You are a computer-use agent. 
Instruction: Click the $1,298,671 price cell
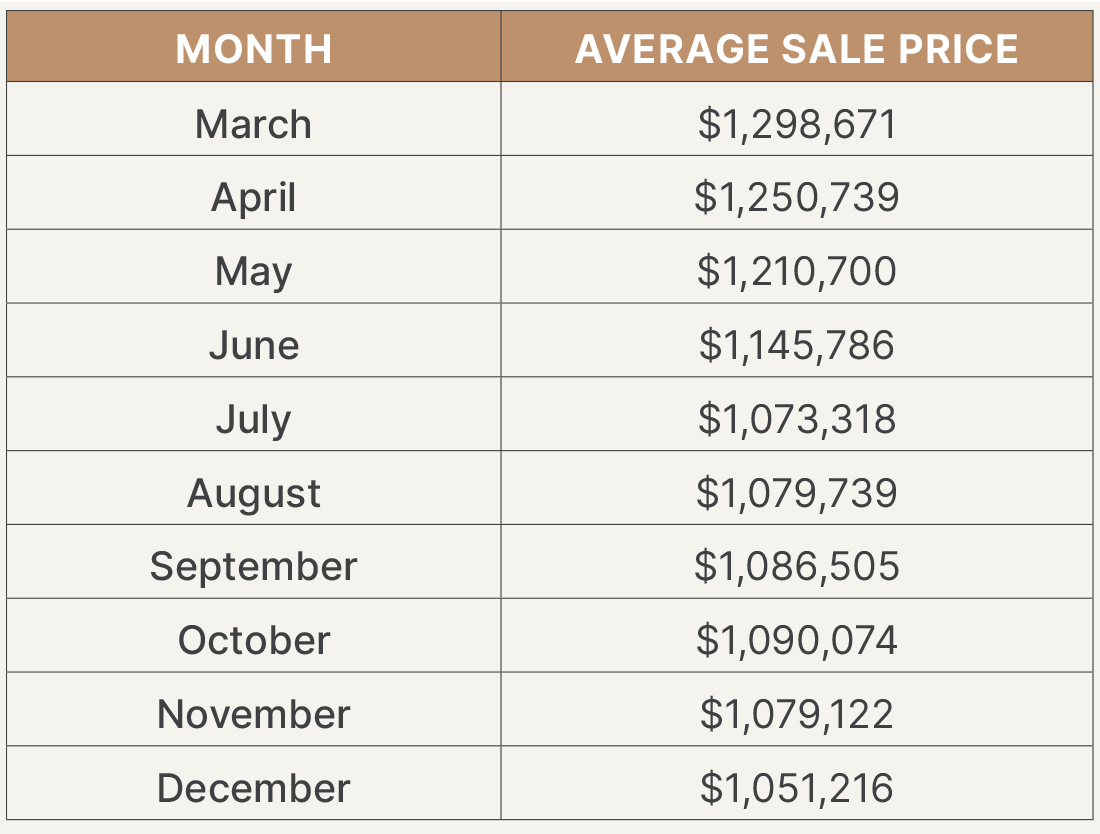click(x=796, y=124)
